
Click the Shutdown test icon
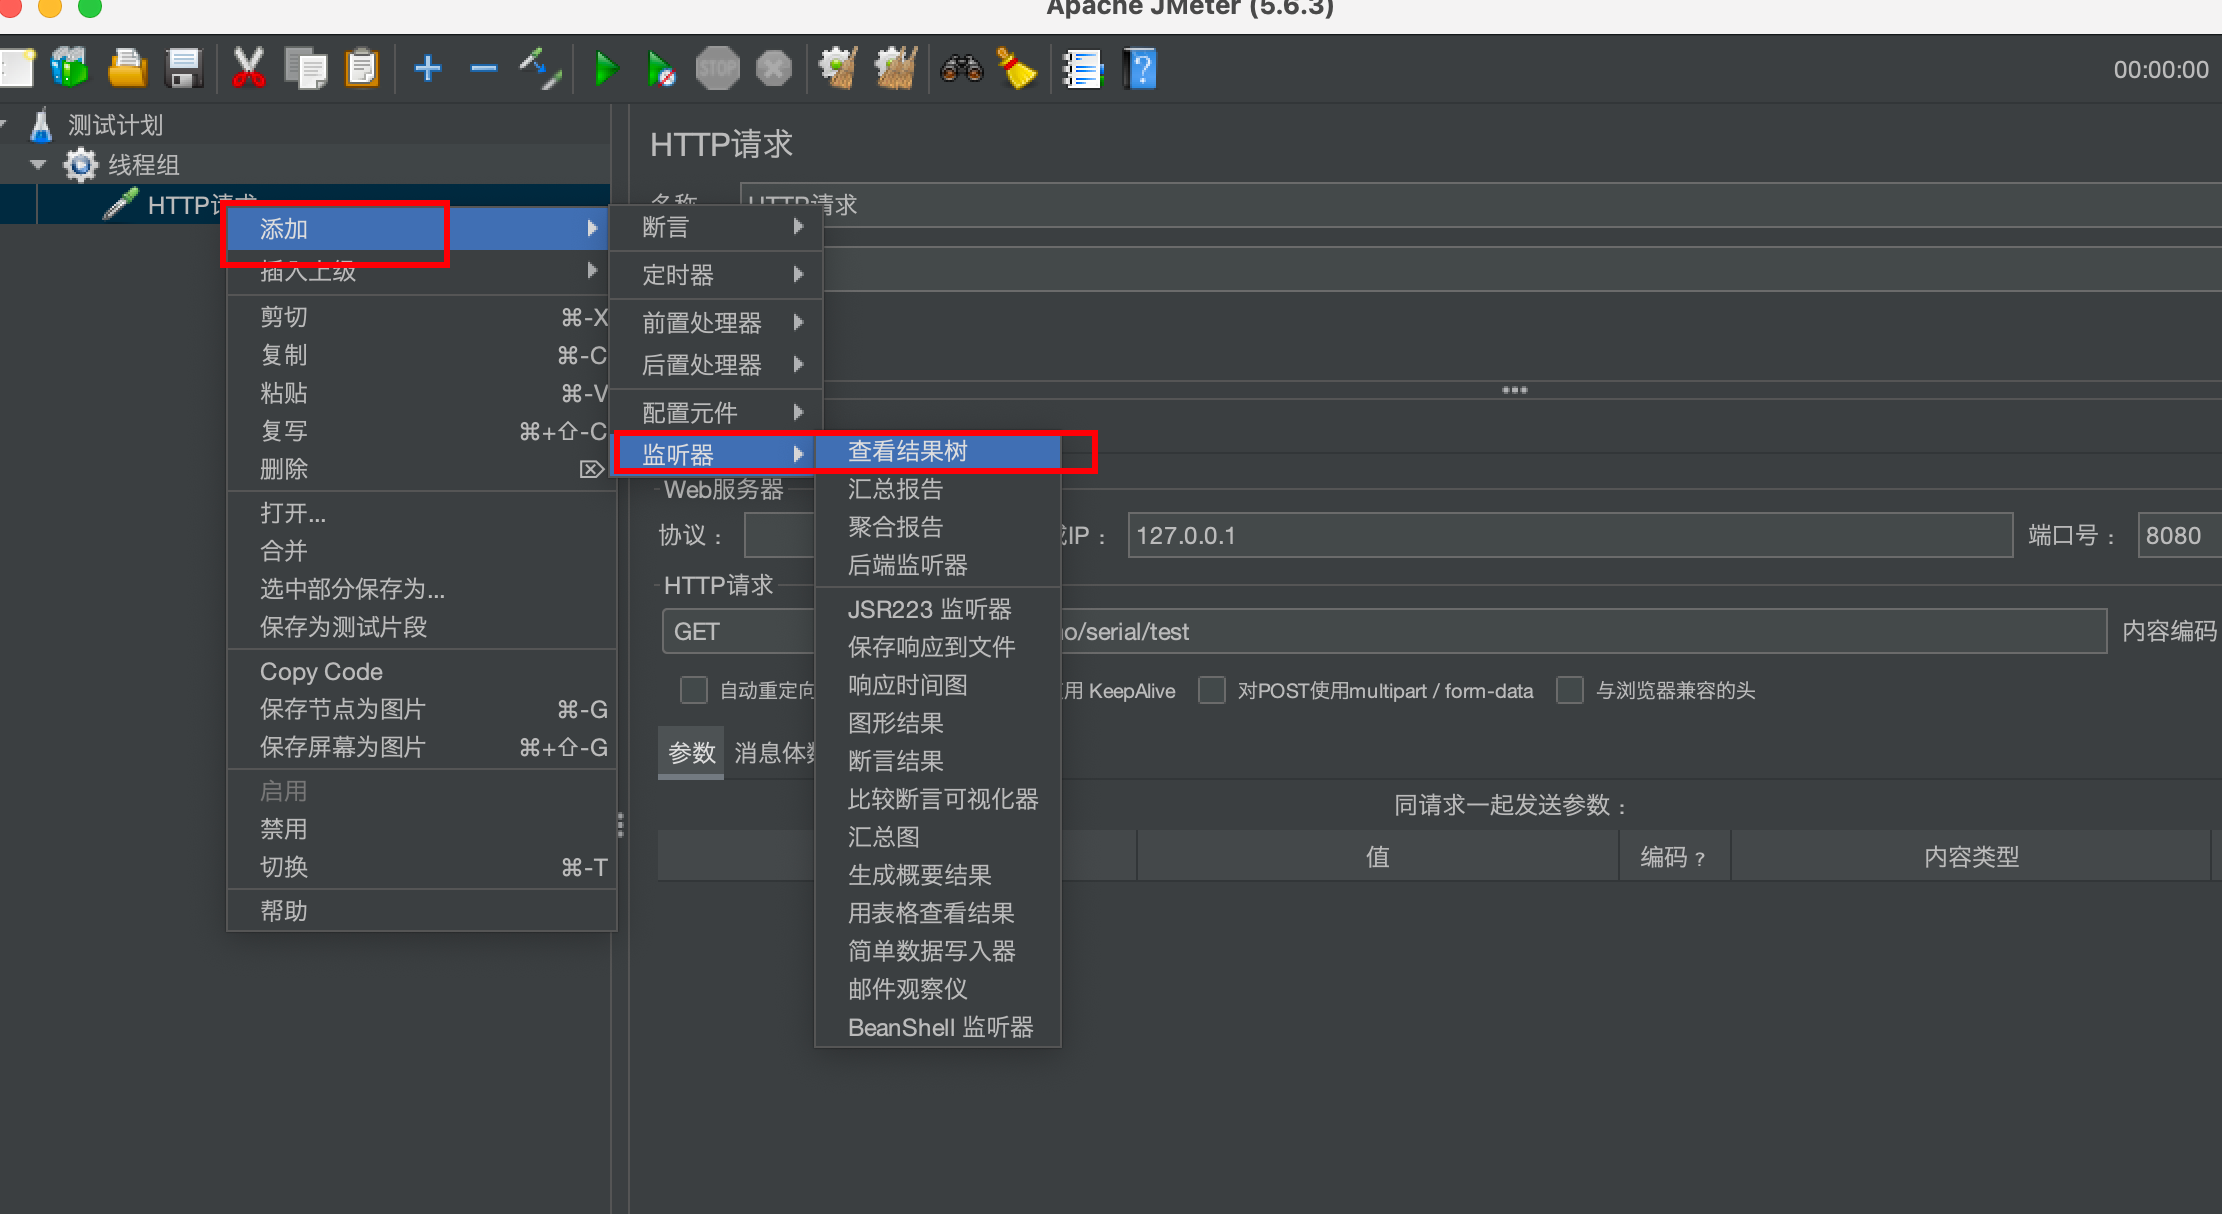[x=773, y=69]
